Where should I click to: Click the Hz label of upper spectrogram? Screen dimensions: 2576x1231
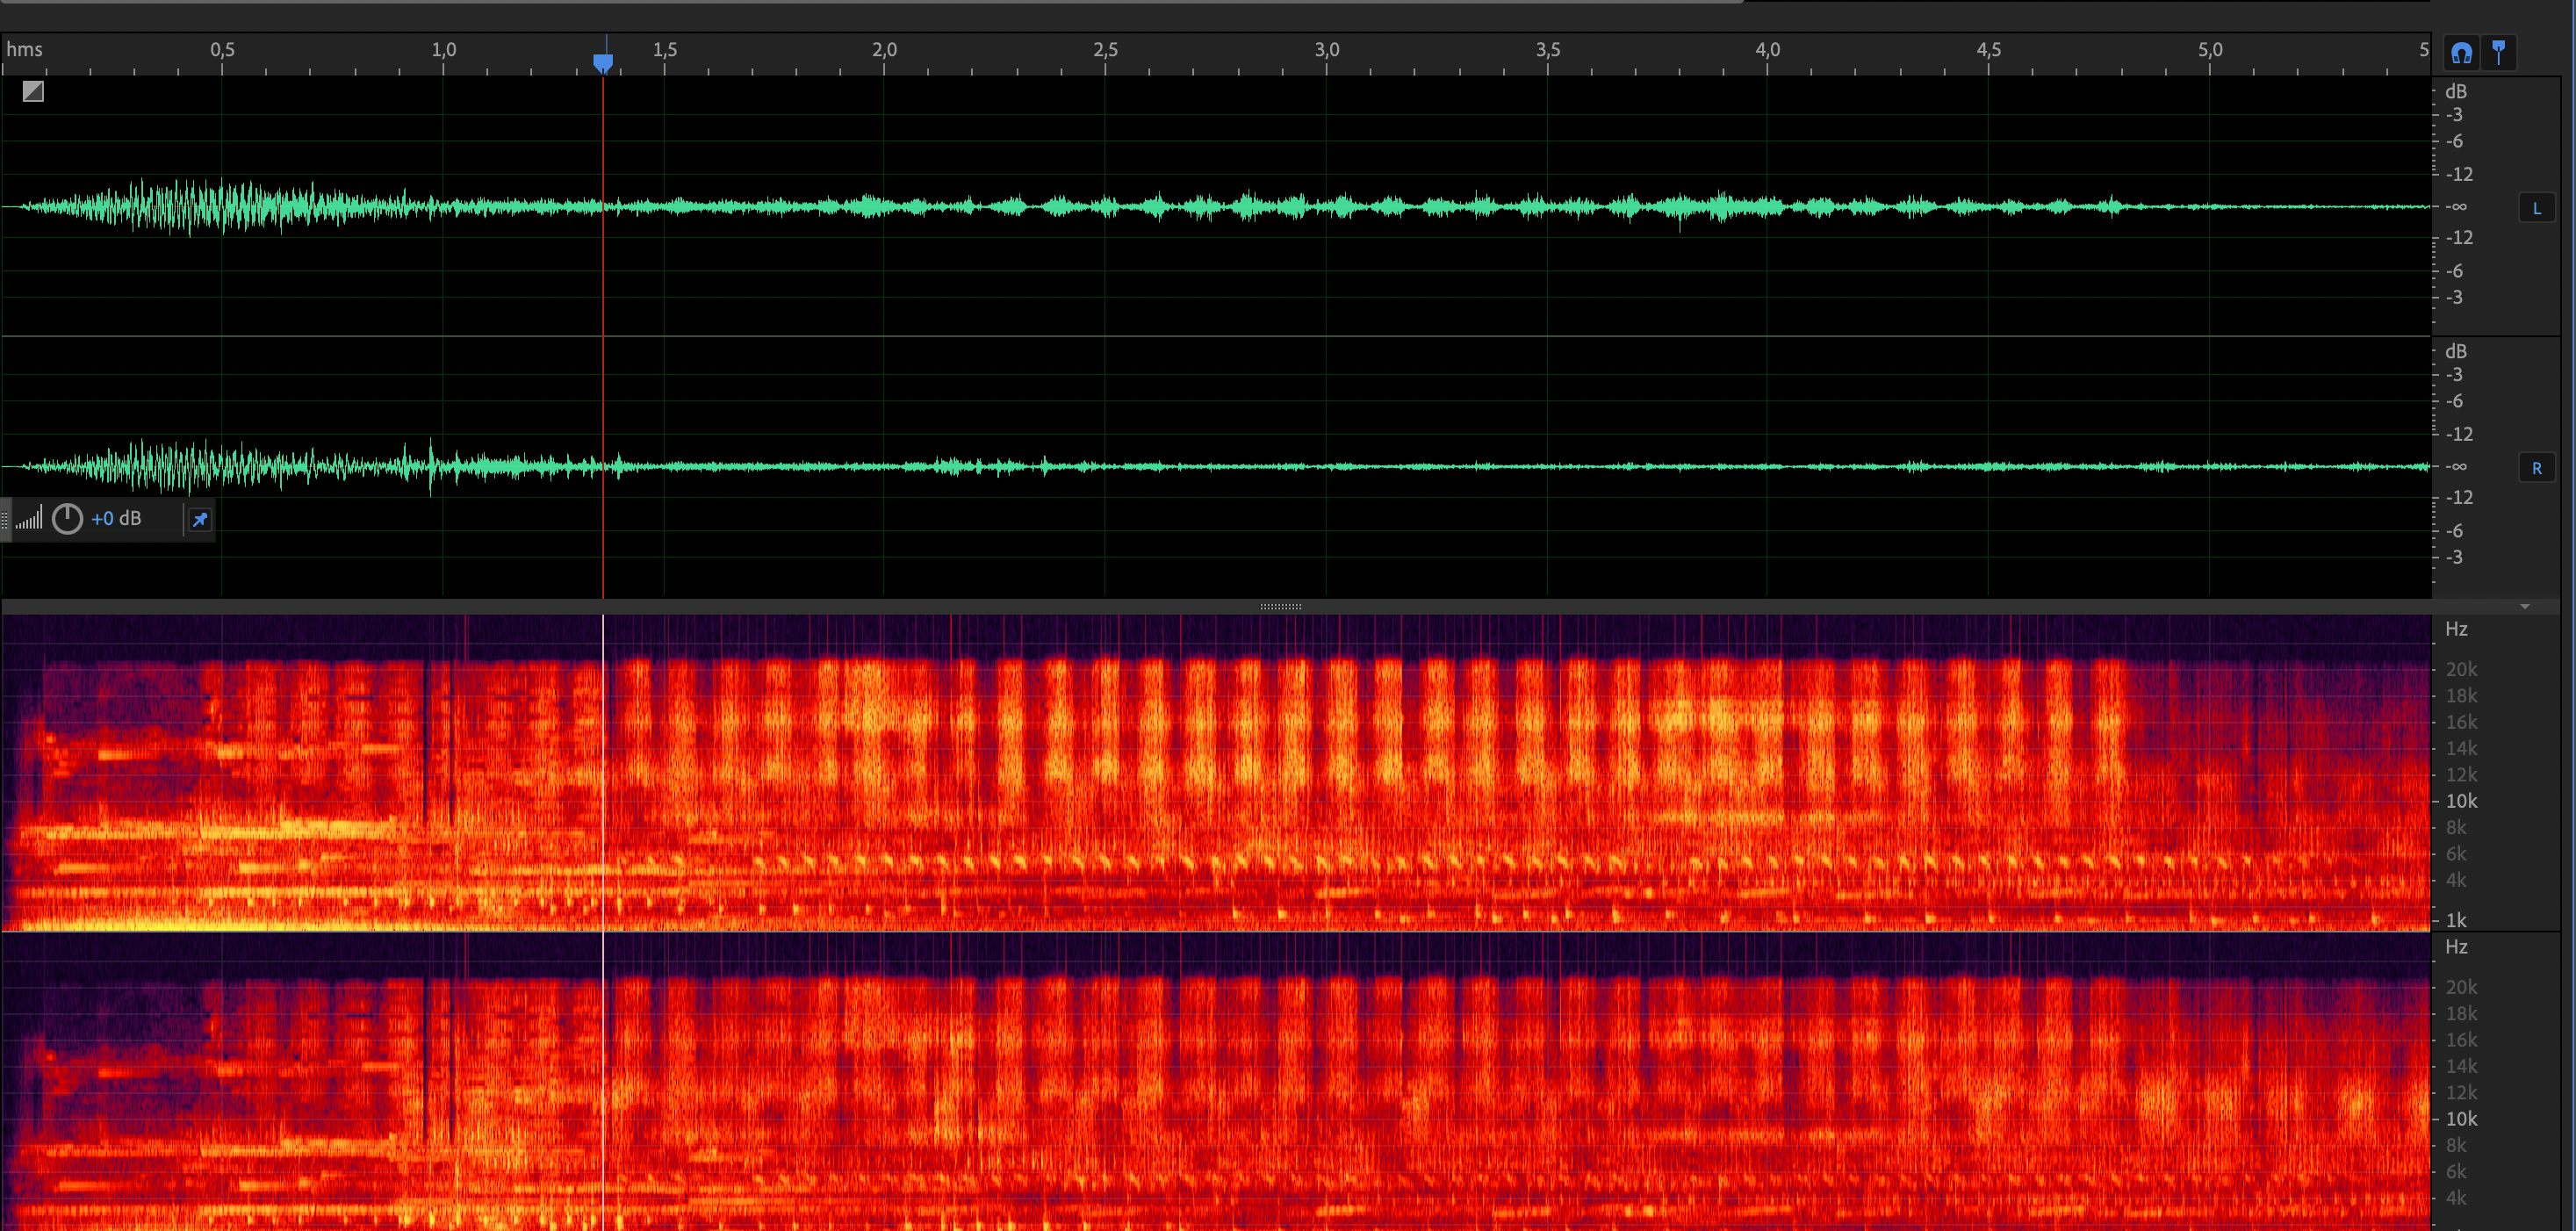(x=2456, y=629)
